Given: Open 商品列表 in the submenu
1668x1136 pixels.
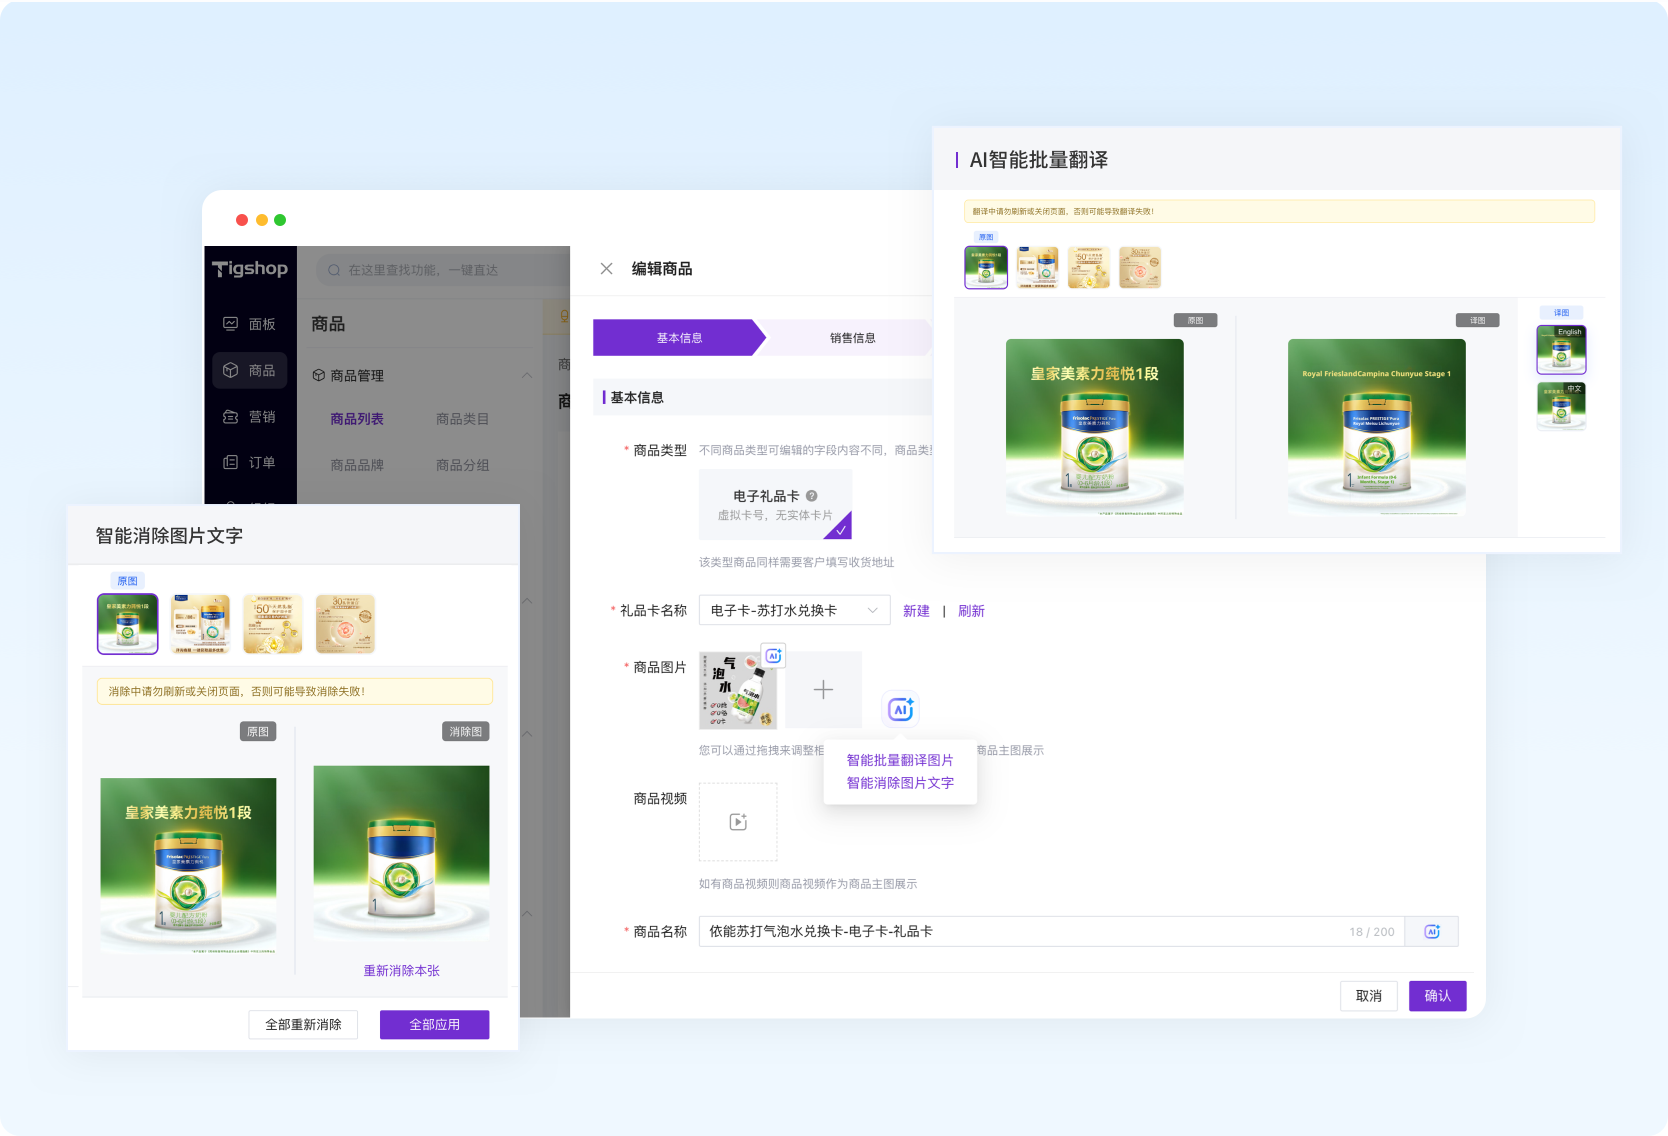Looking at the screenshot, I should pyautogui.click(x=357, y=419).
